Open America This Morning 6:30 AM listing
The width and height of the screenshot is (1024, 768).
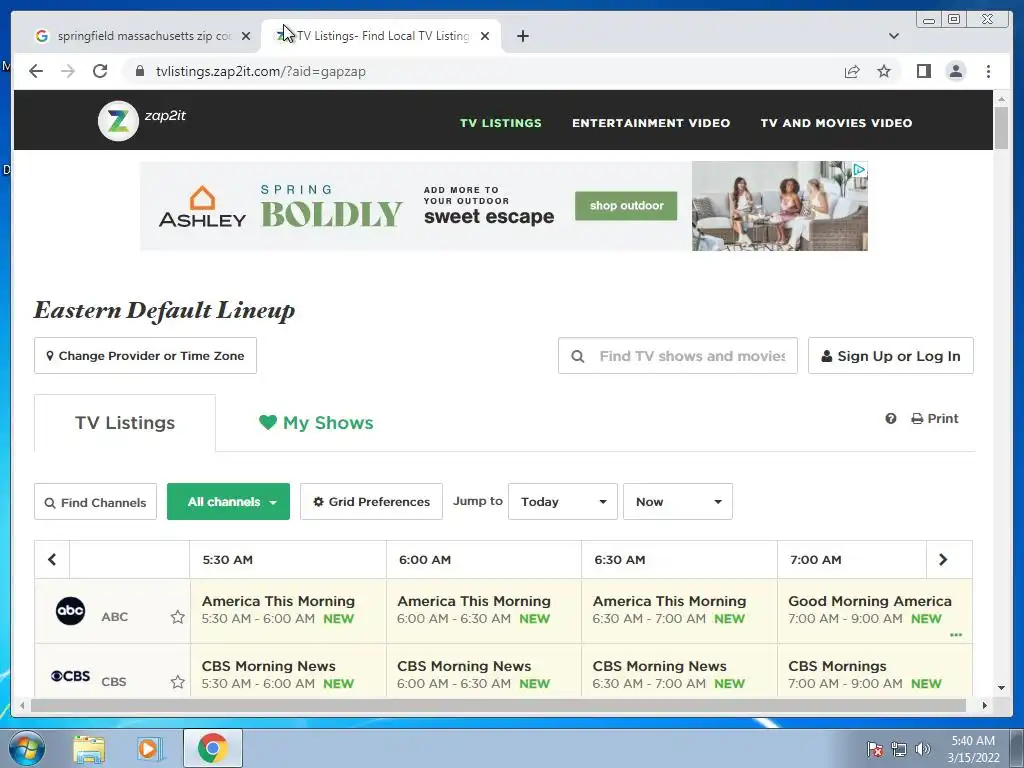679,611
